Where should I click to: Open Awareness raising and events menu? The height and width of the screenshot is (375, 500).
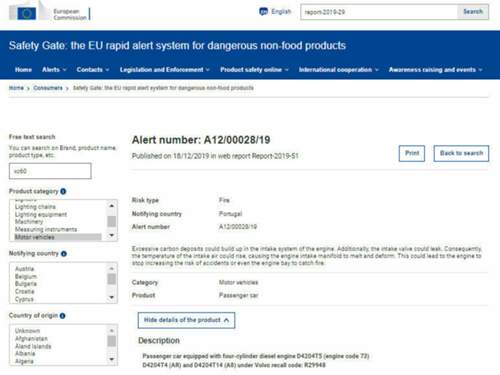pos(435,70)
